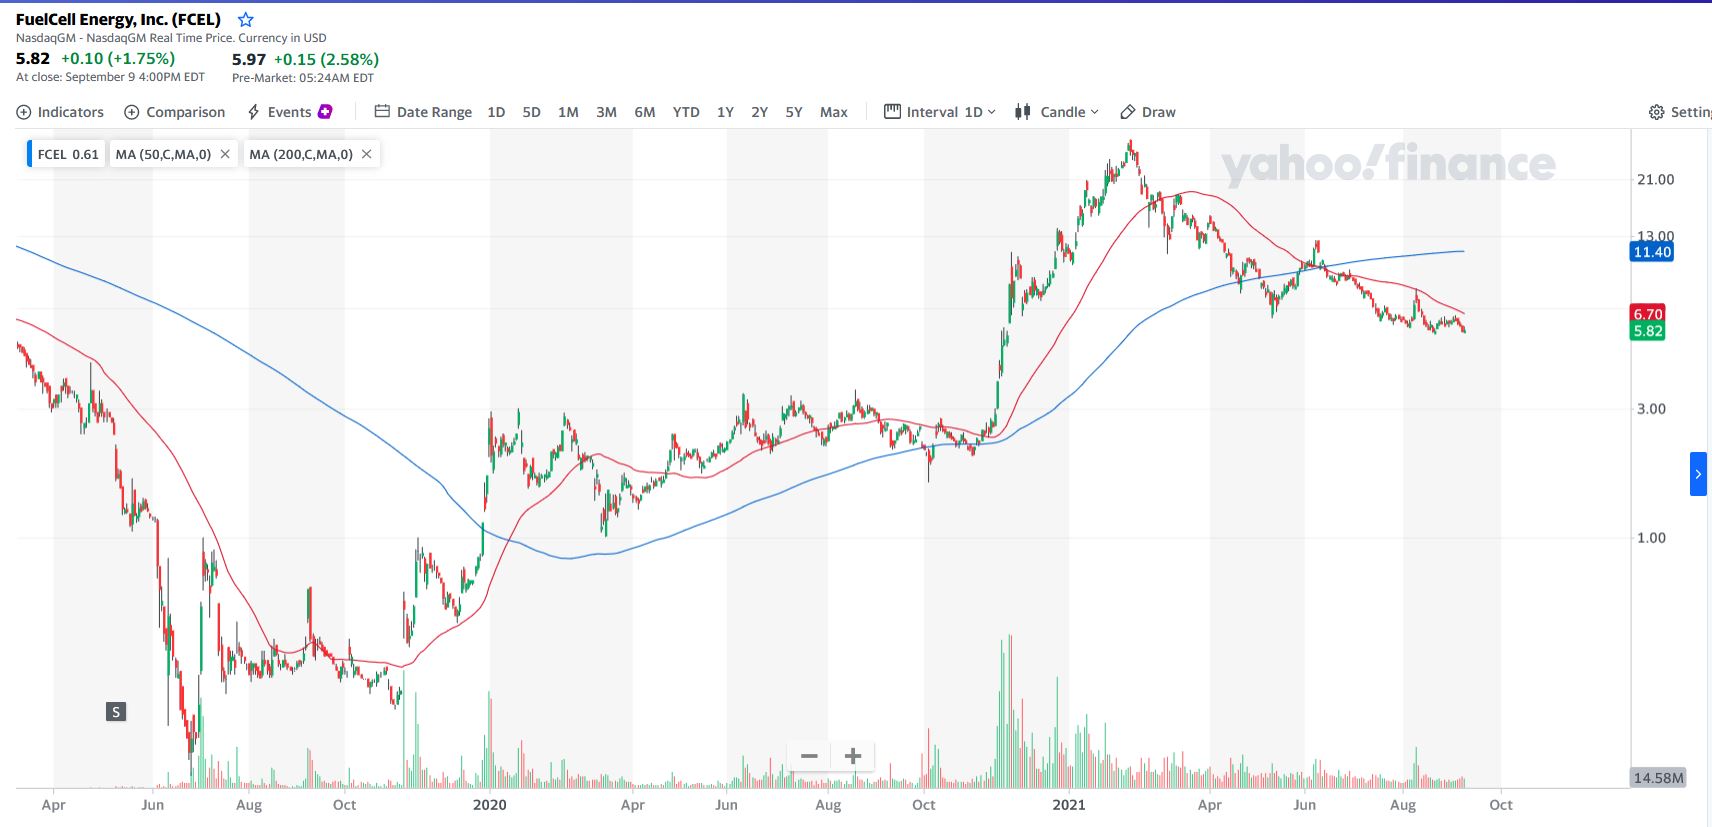1712x827 pixels.
Task: Click the 1.00 price axis label
Action: click(x=1651, y=537)
